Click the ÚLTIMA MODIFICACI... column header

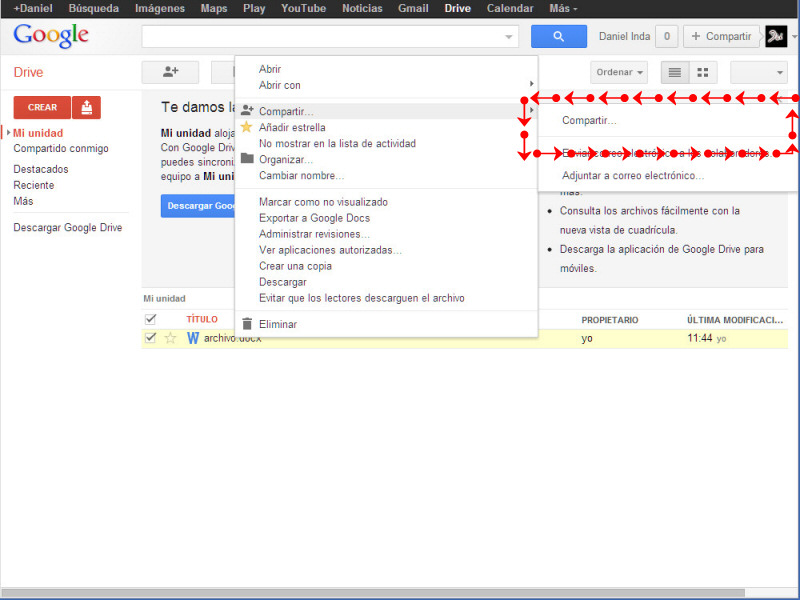(x=735, y=320)
